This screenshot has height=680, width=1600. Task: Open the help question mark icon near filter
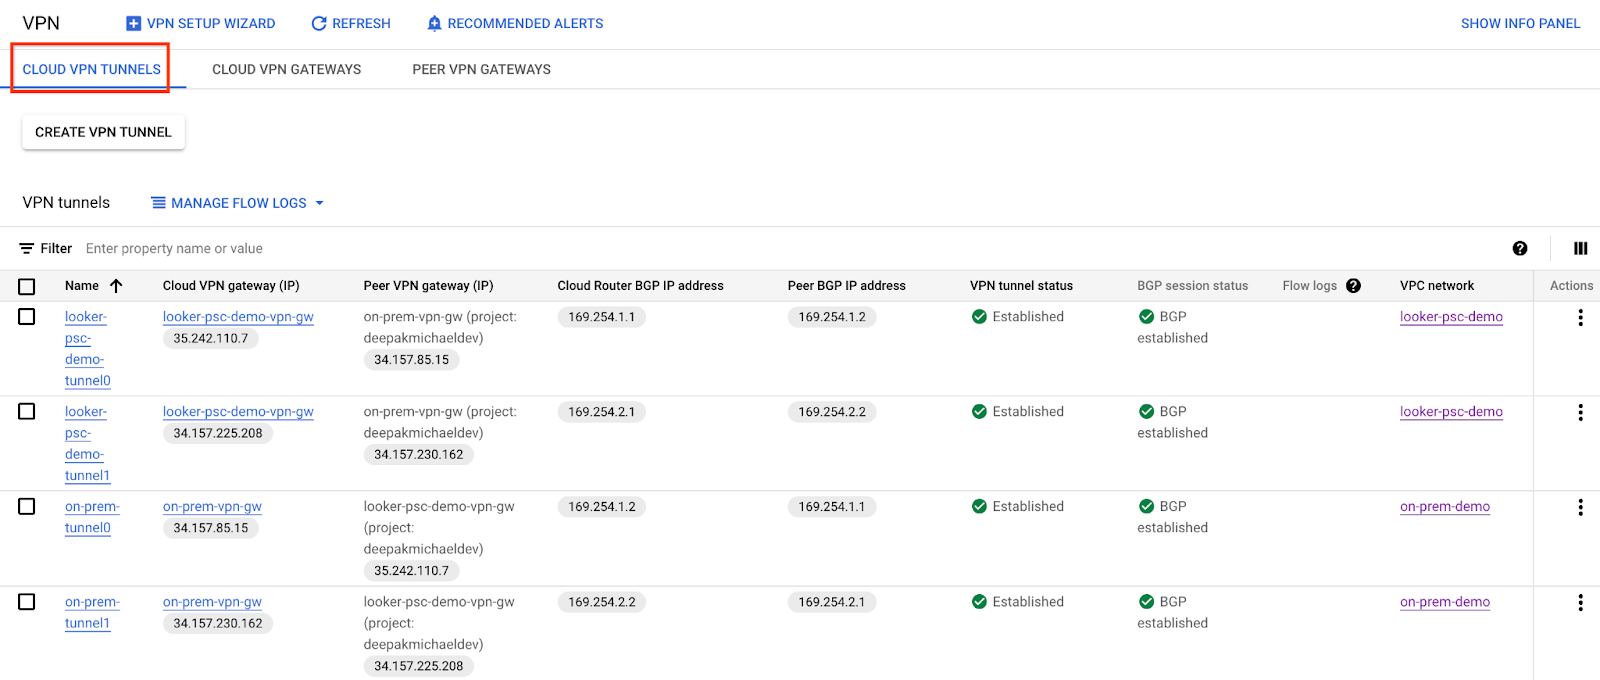tap(1519, 248)
